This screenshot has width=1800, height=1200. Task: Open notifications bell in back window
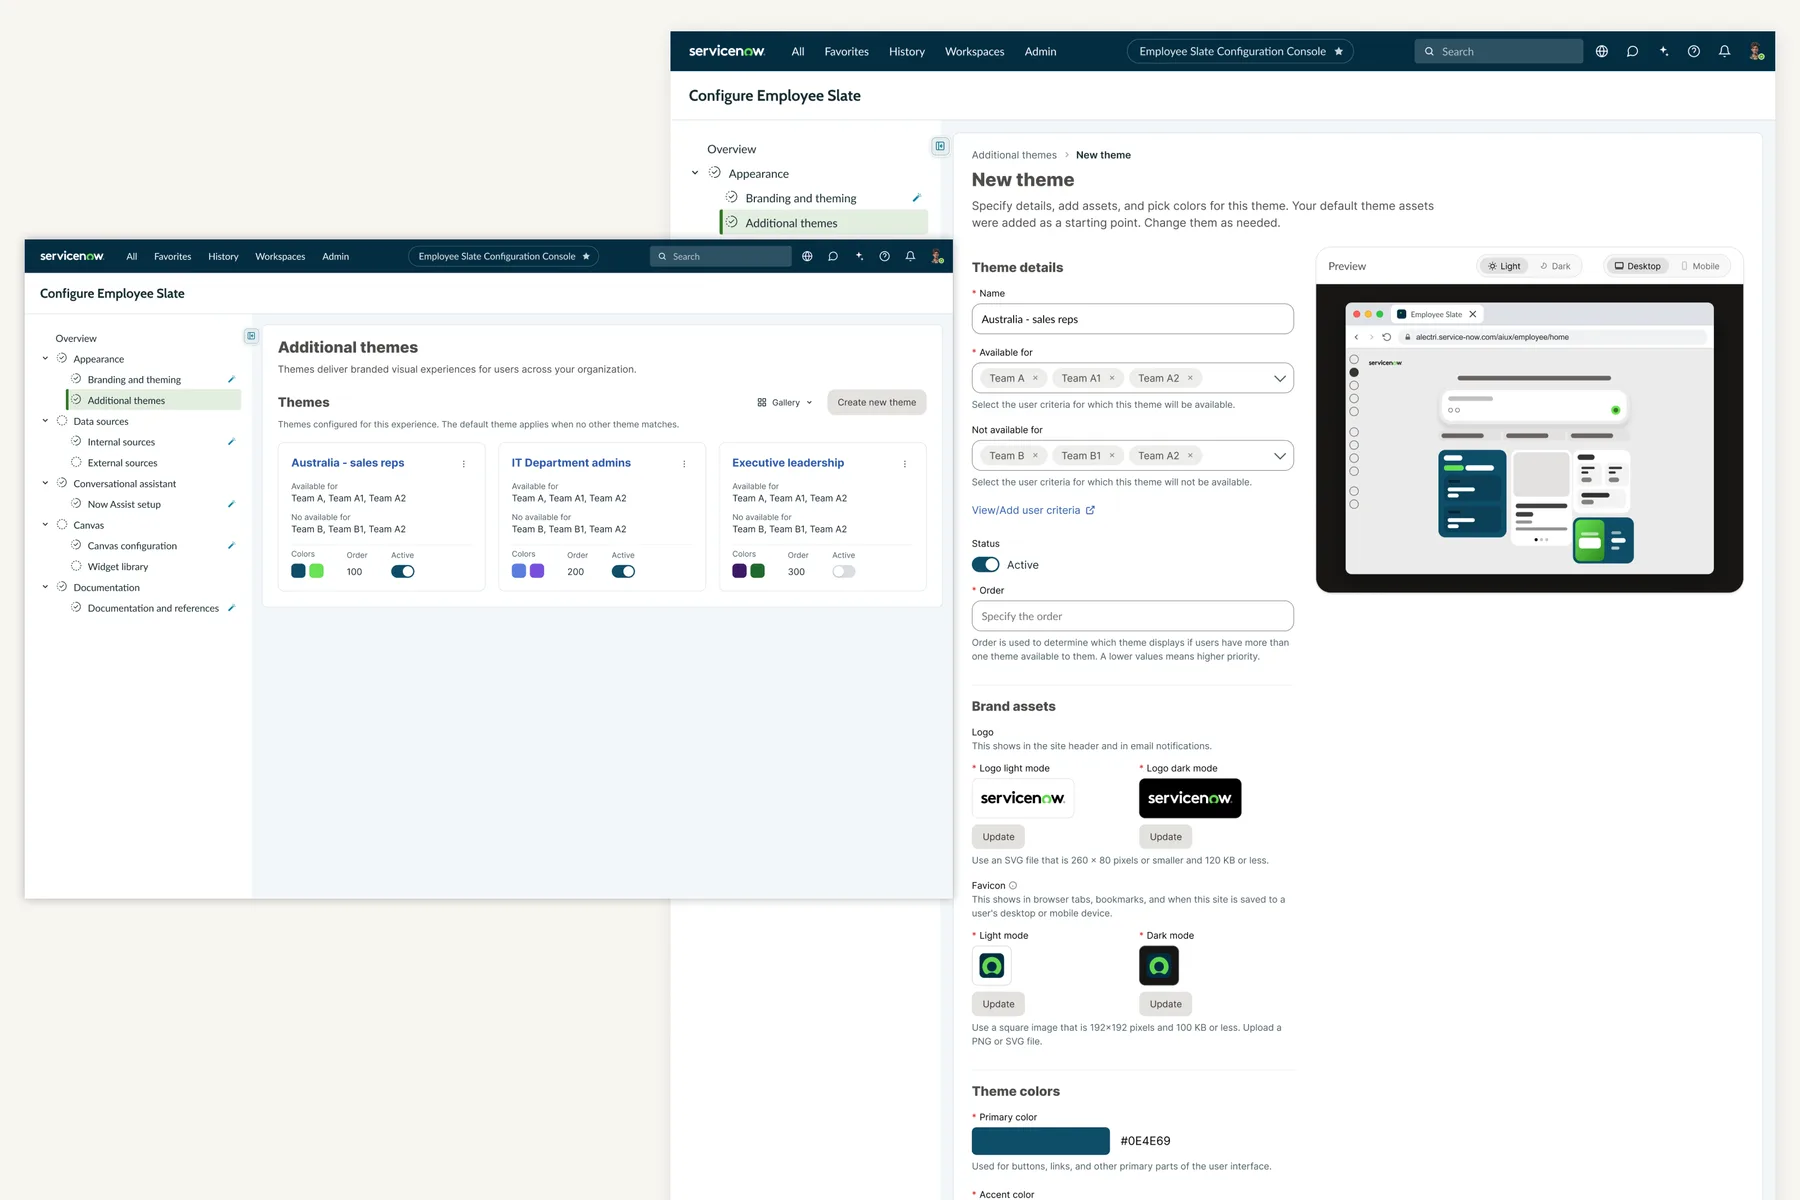click(x=1725, y=51)
